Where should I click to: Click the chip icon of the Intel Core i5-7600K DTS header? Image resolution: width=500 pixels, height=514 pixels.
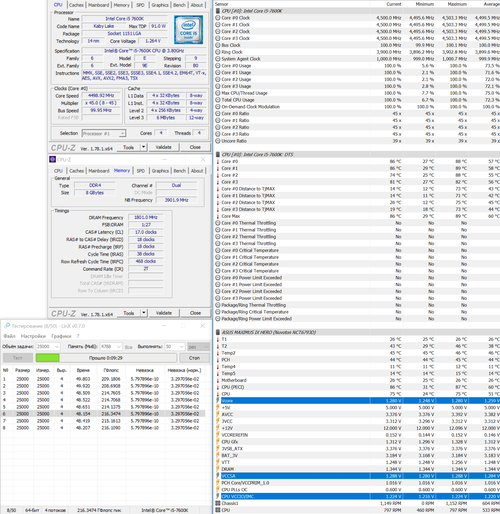click(x=218, y=155)
